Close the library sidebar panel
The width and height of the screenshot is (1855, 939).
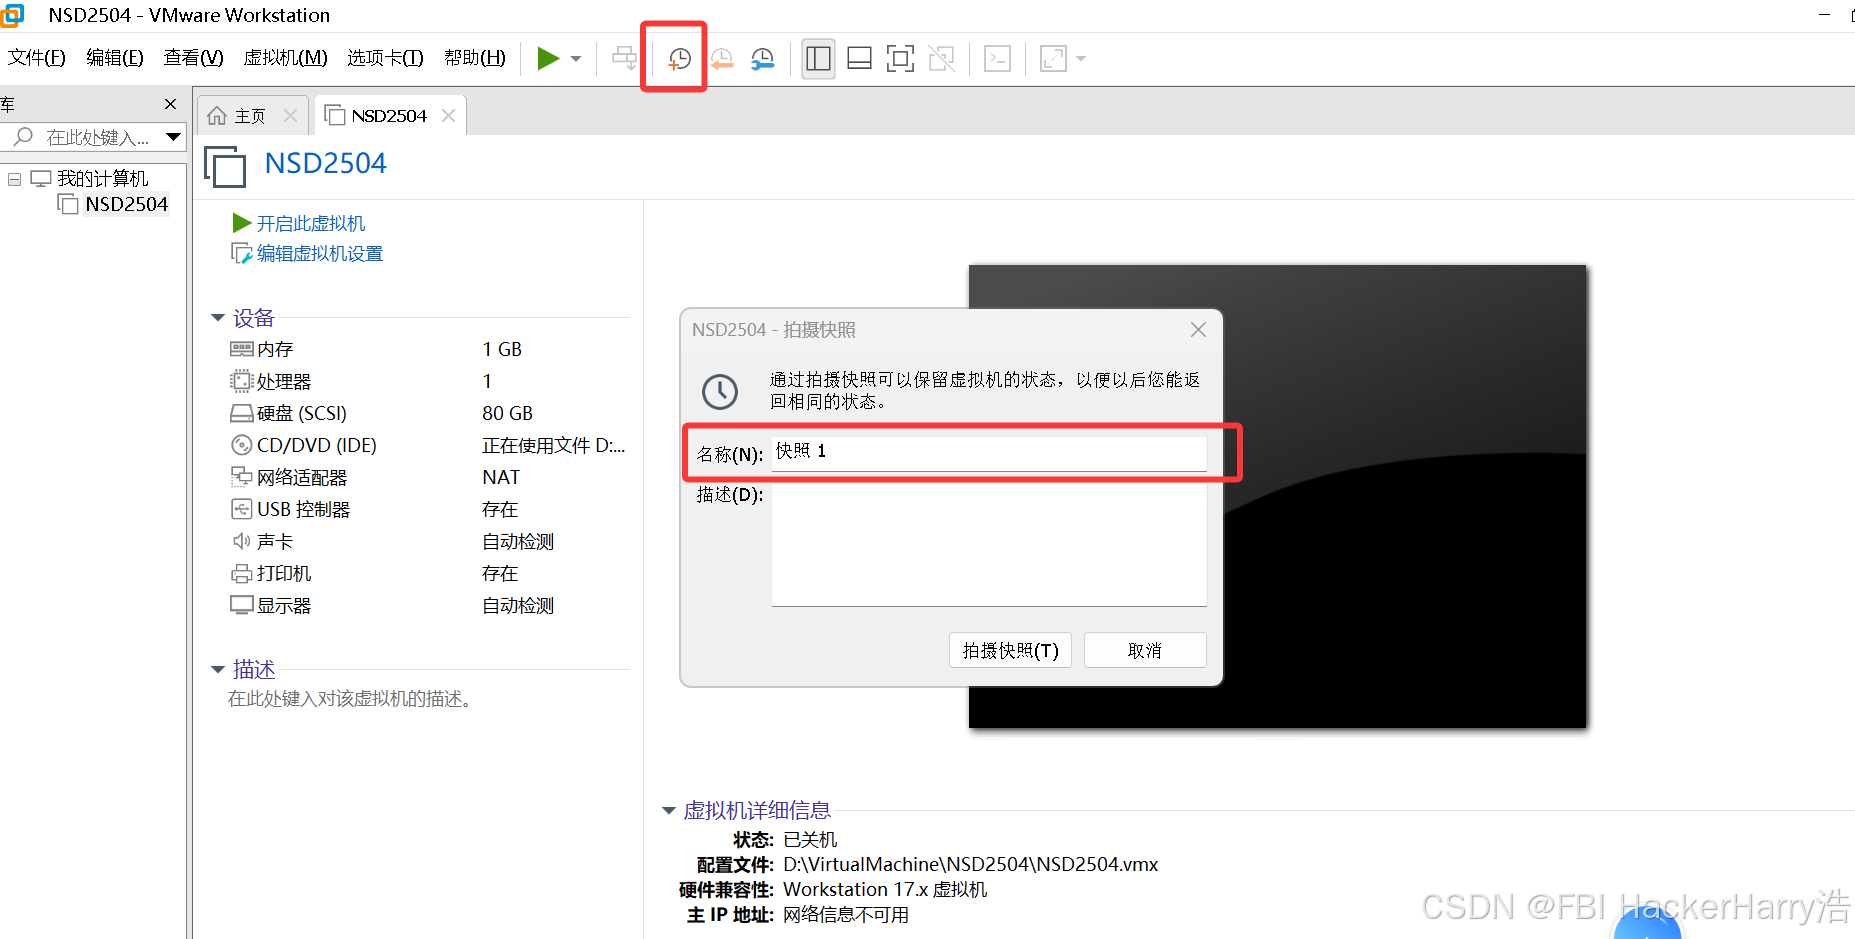(170, 104)
